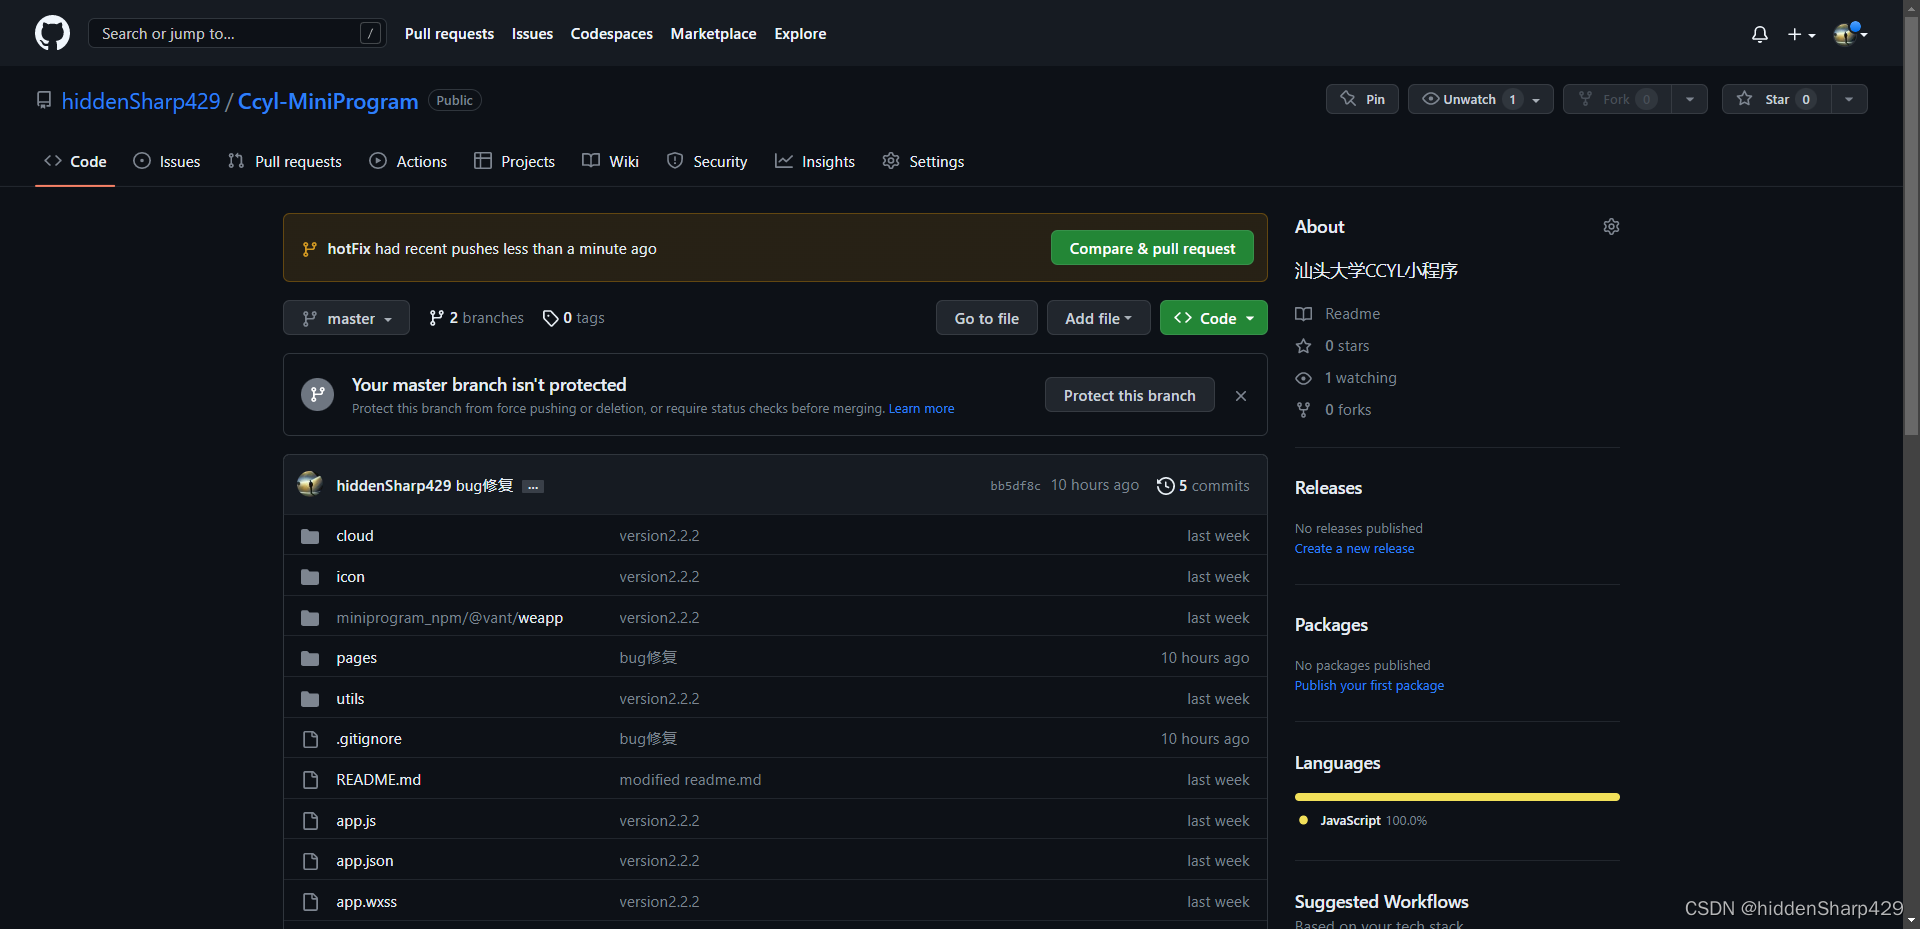Open the Unwatch notifications dropdown arrow
Screen dimensions: 1920x929
(1537, 99)
